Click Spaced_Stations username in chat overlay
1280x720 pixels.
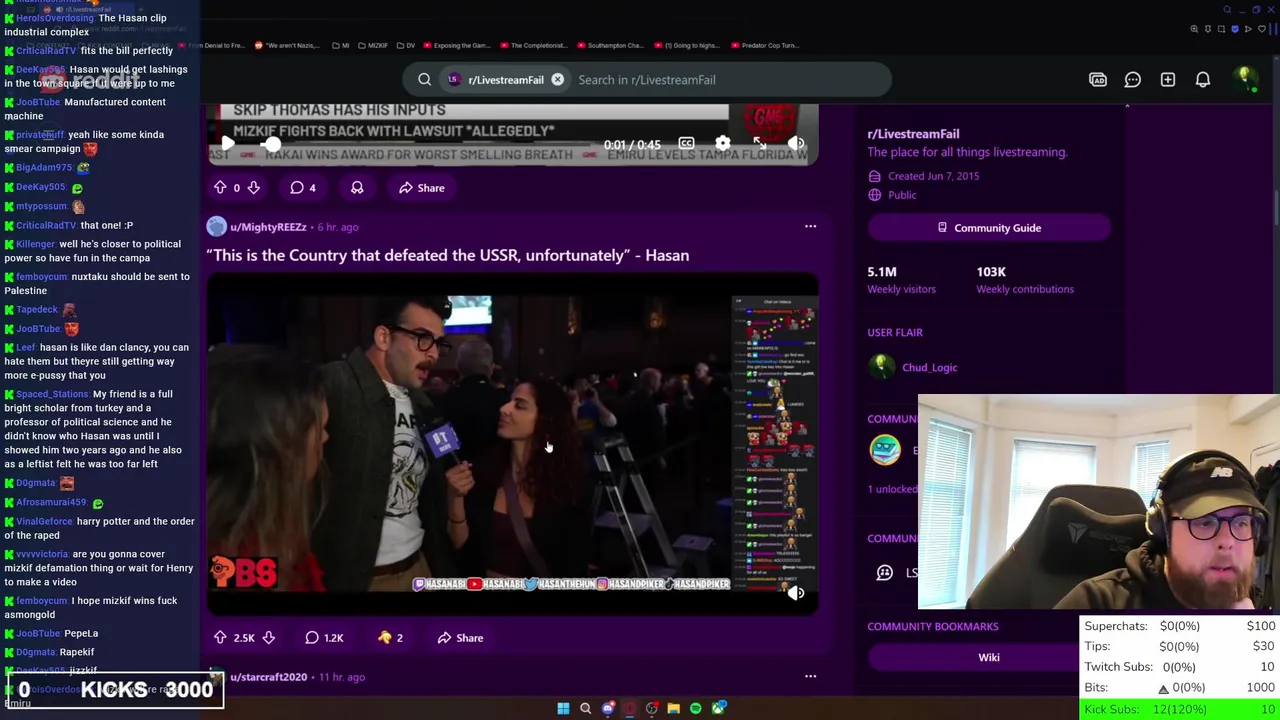pos(52,394)
